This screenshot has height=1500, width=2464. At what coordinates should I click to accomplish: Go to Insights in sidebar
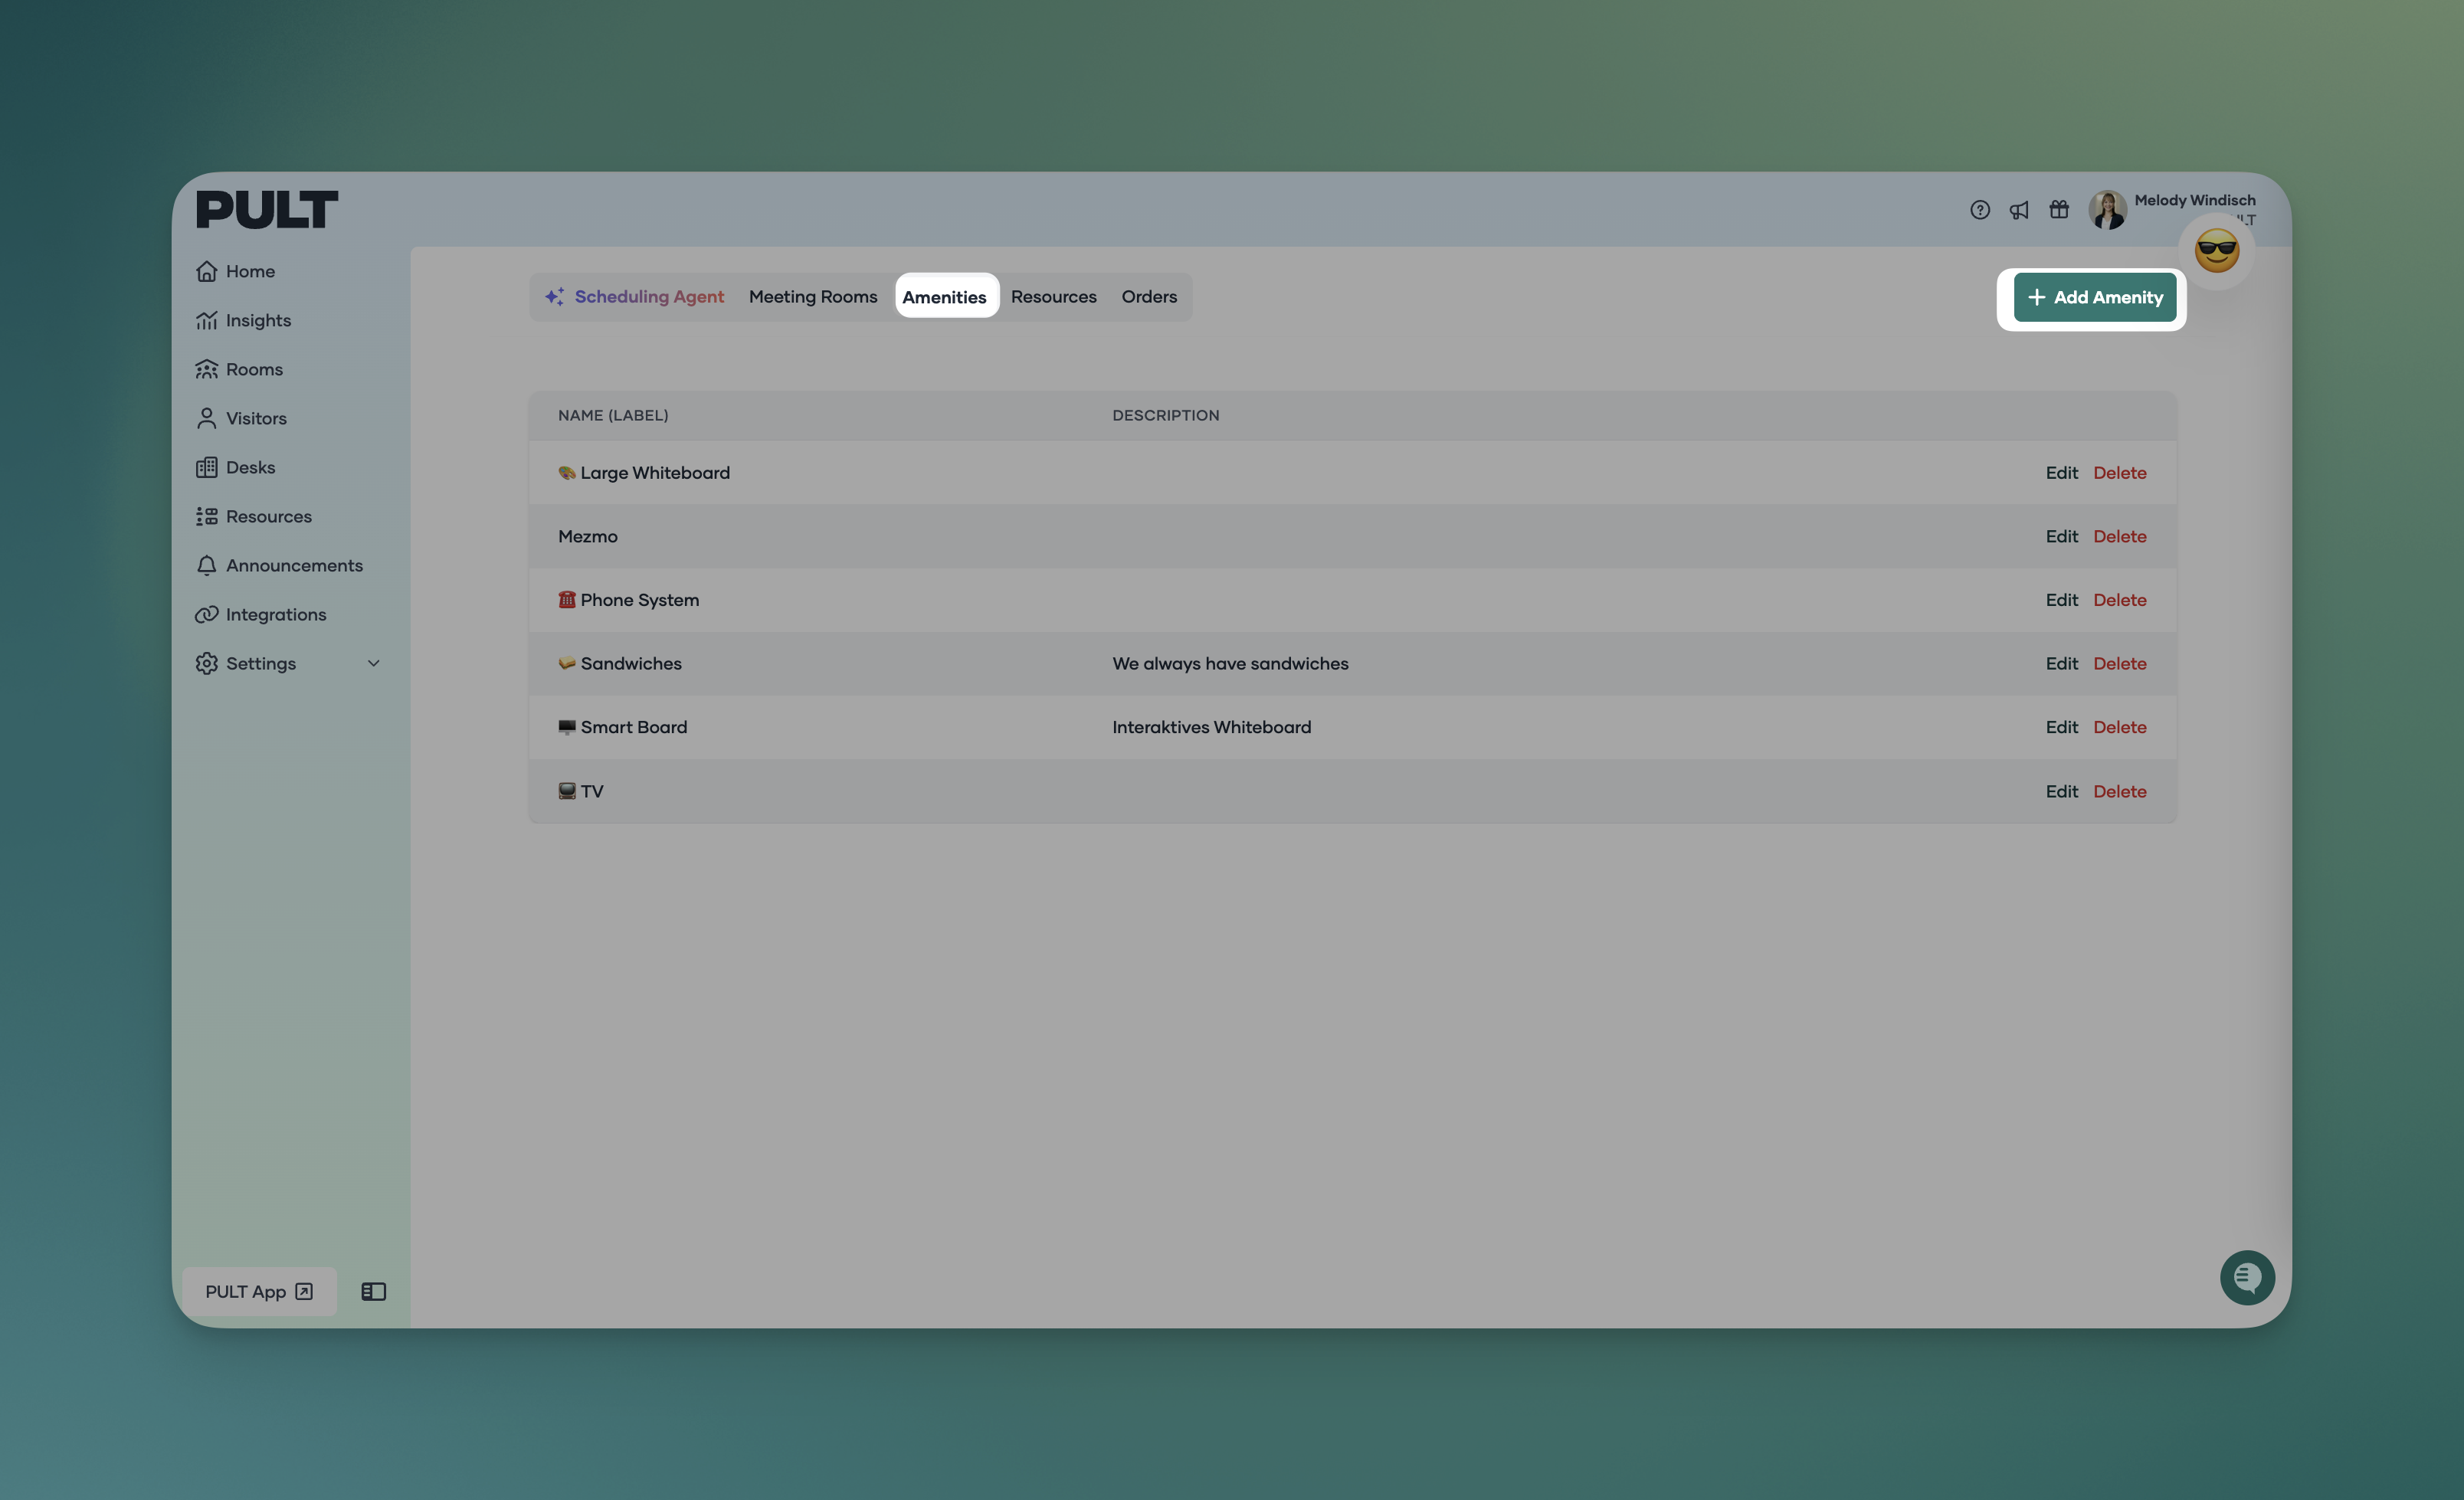click(x=257, y=320)
